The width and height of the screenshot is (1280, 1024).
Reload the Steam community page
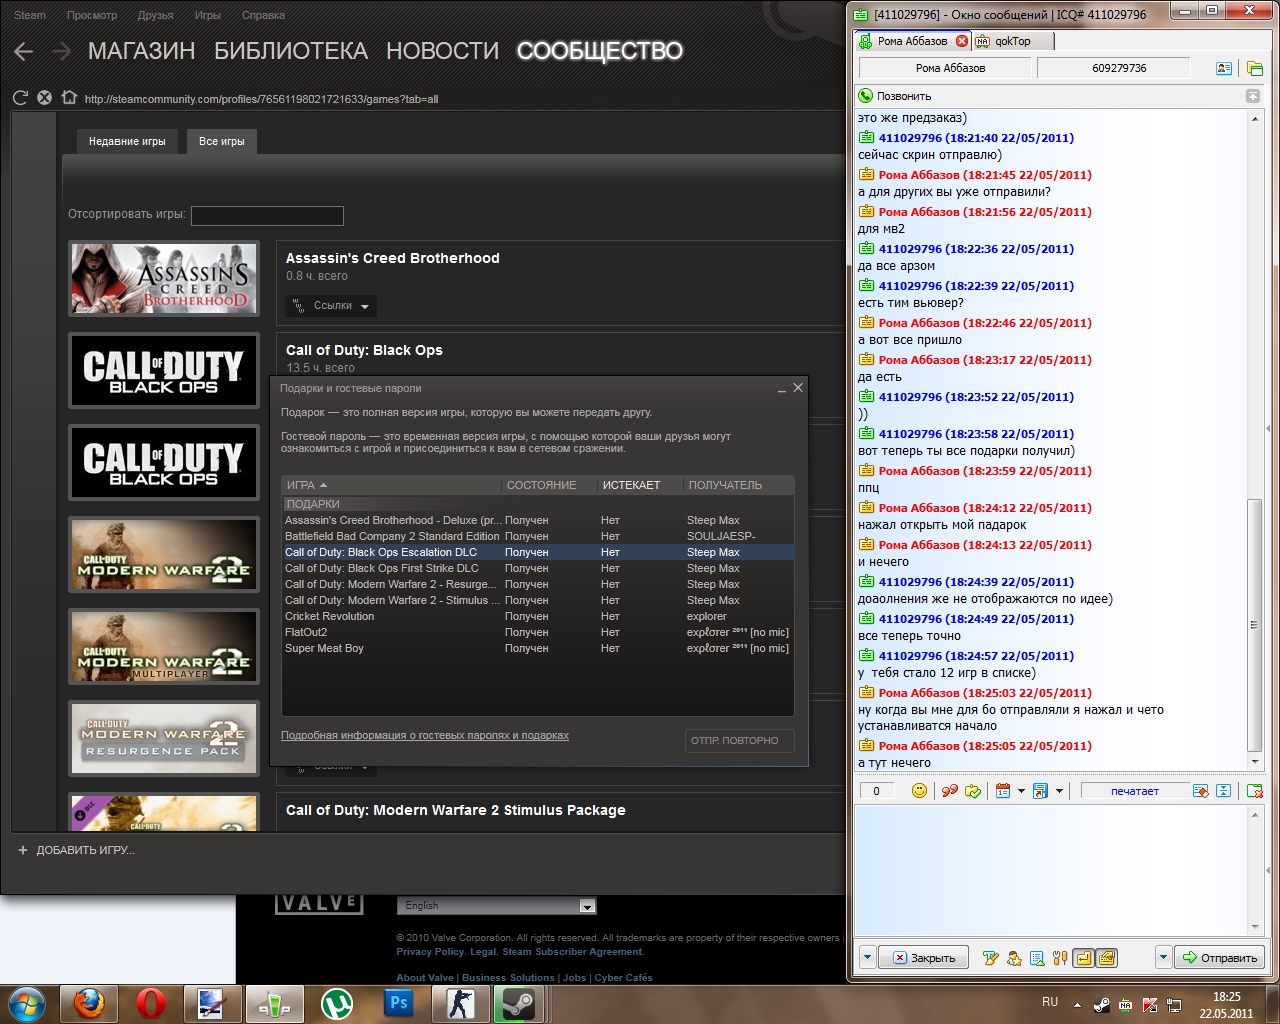[x=20, y=98]
